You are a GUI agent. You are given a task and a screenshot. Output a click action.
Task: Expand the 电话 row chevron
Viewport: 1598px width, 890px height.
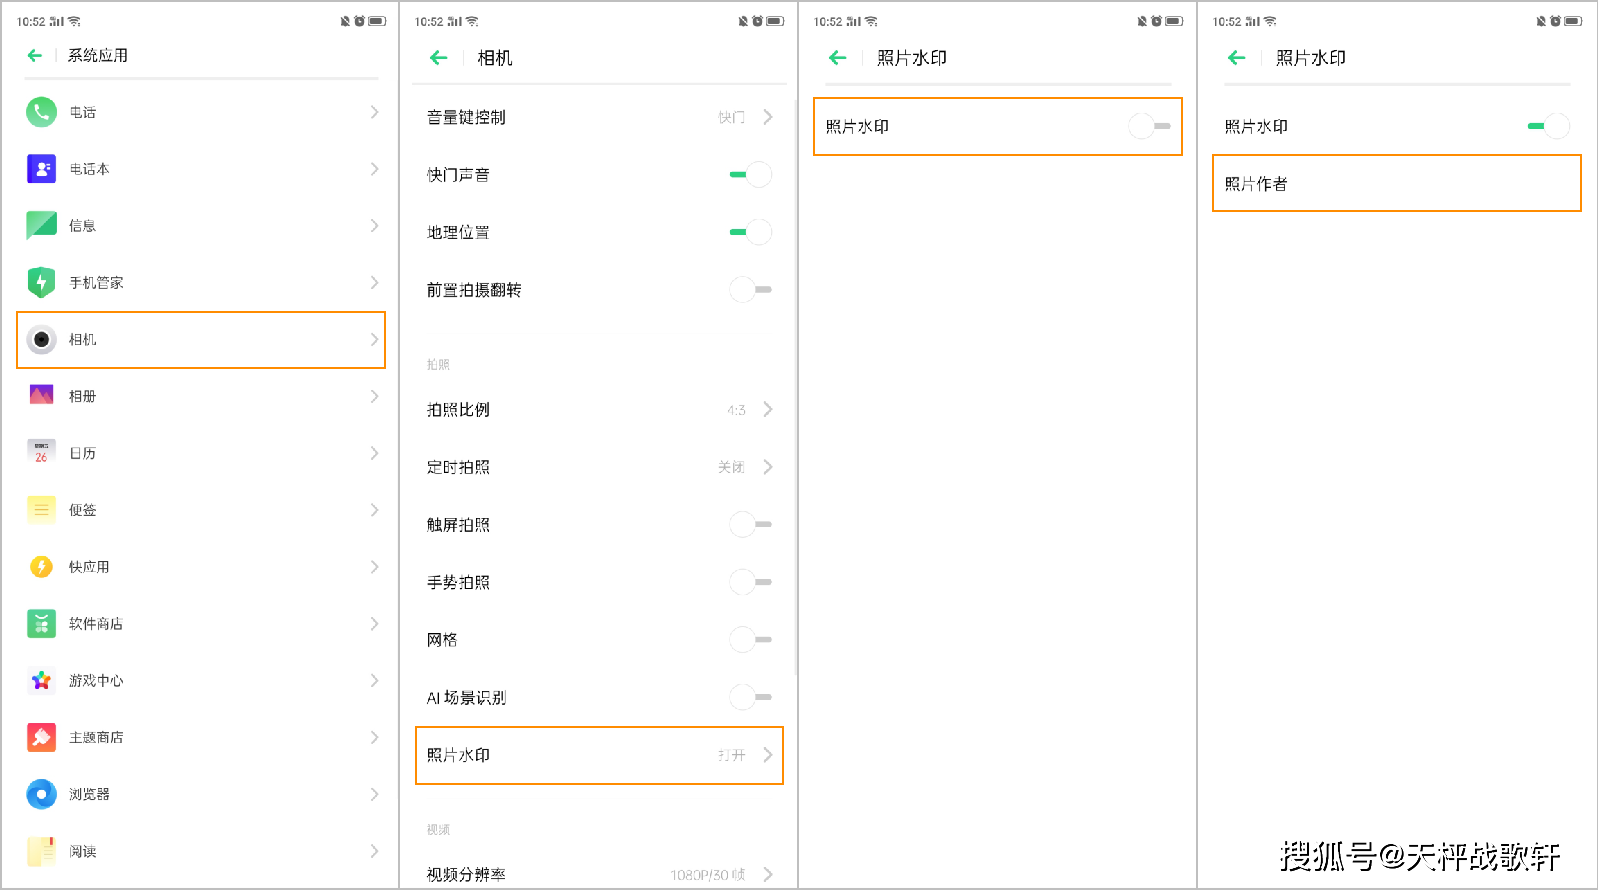[374, 112]
